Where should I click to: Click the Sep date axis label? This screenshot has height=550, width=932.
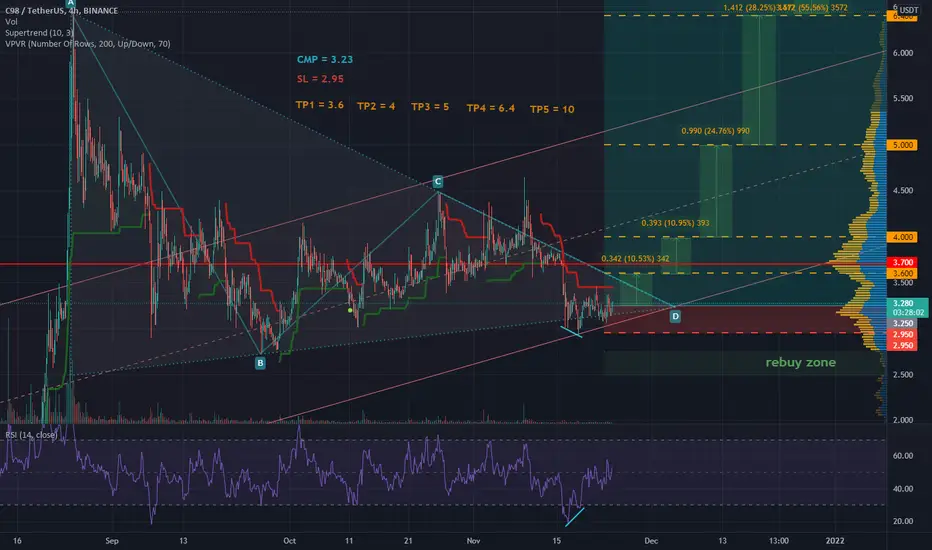[x=112, y=541]
